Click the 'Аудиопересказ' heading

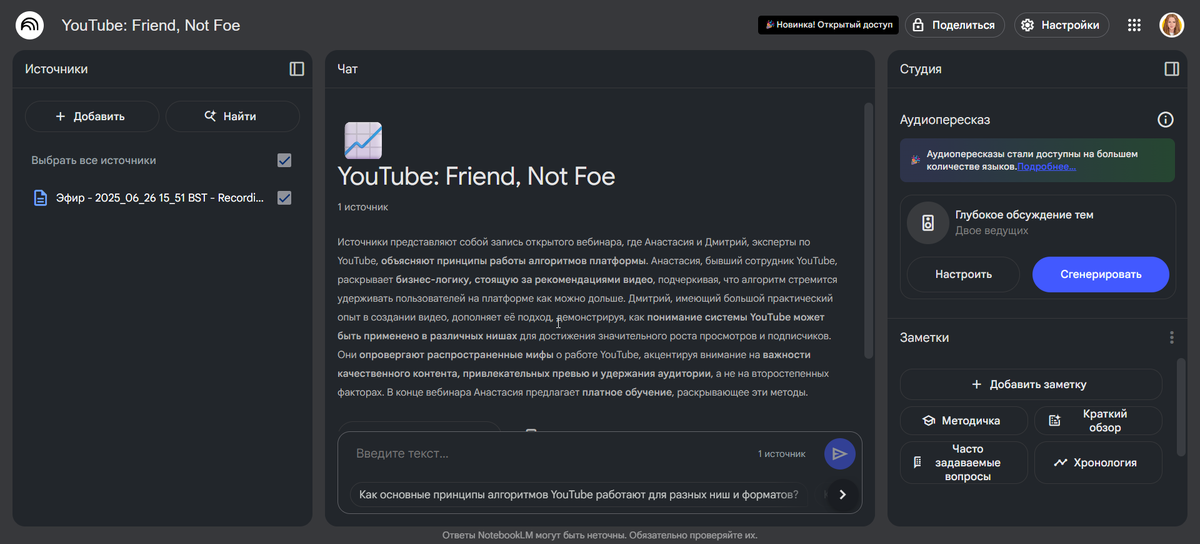click(945, 120)
